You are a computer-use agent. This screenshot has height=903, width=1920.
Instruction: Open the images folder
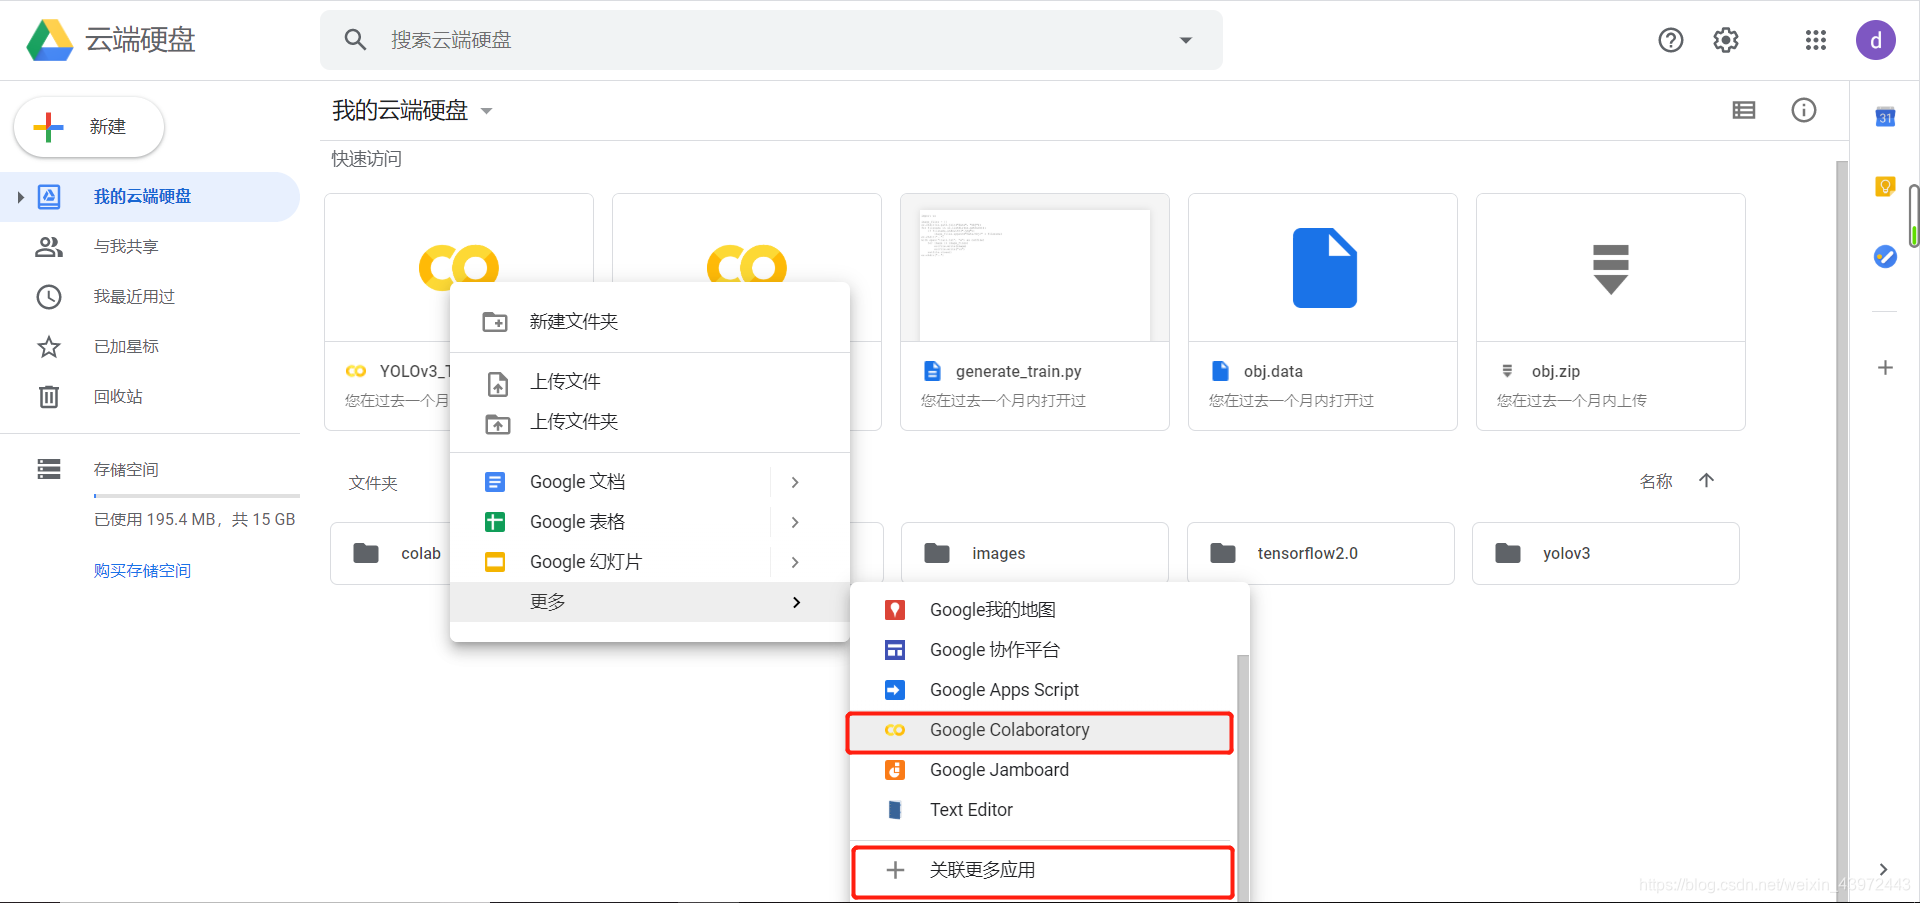(1035, 553)
